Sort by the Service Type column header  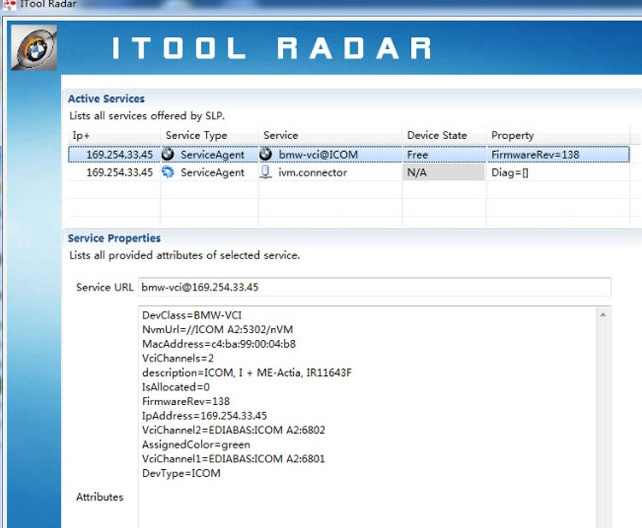(196, 135)
